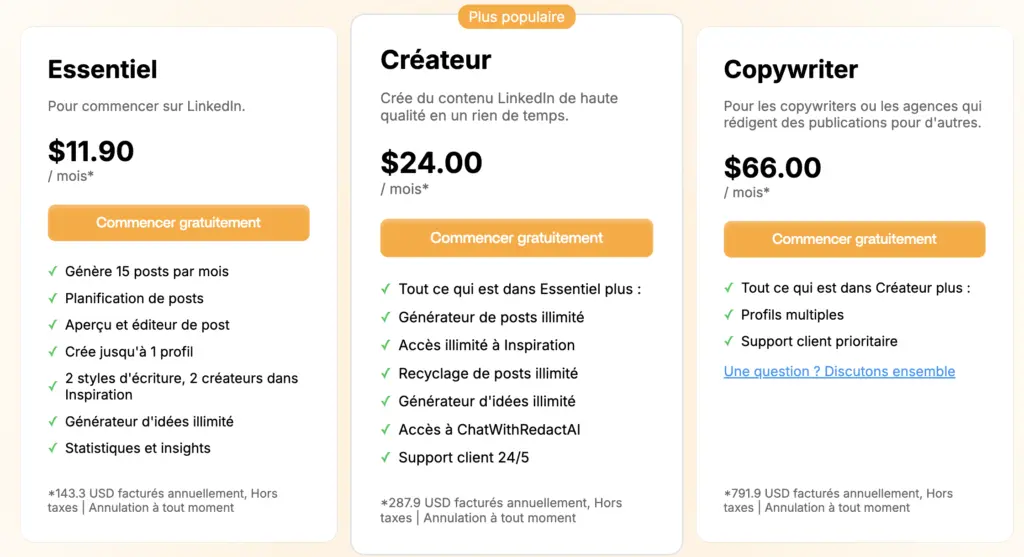
Task: Start free with the Créateur plan button
Action: click(516, 238)
